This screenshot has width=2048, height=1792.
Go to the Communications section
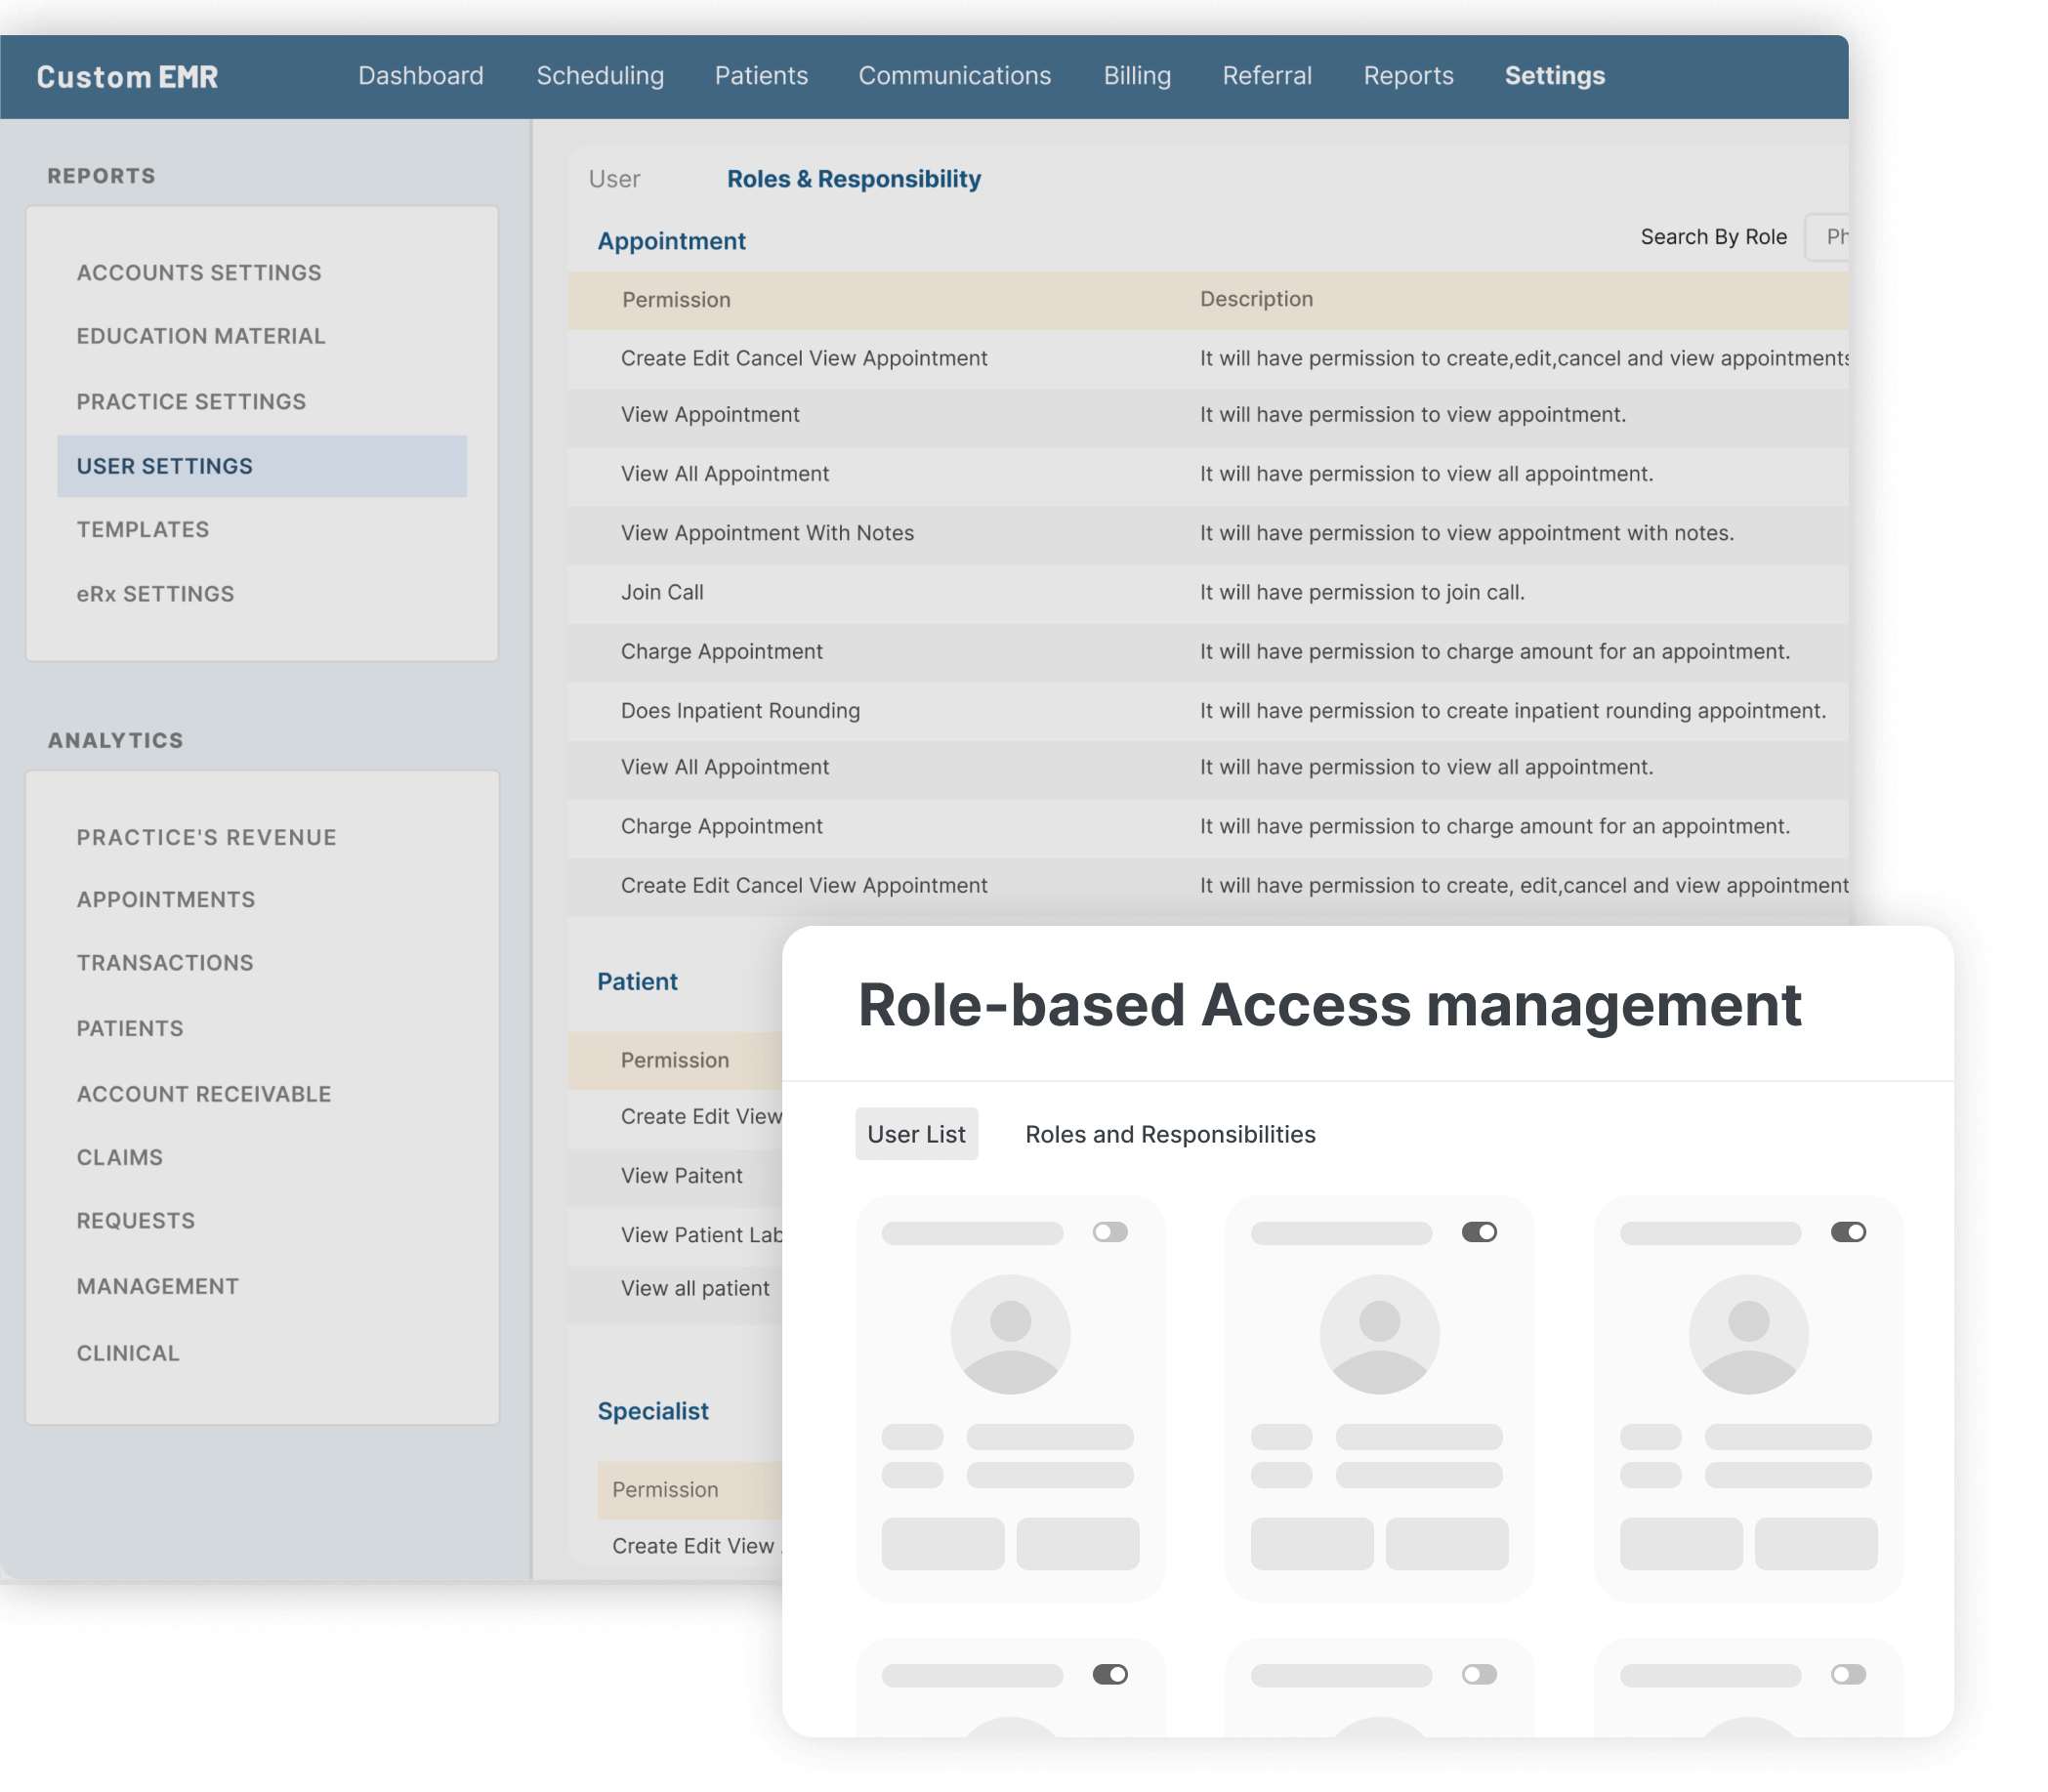(x=955, y=75)
